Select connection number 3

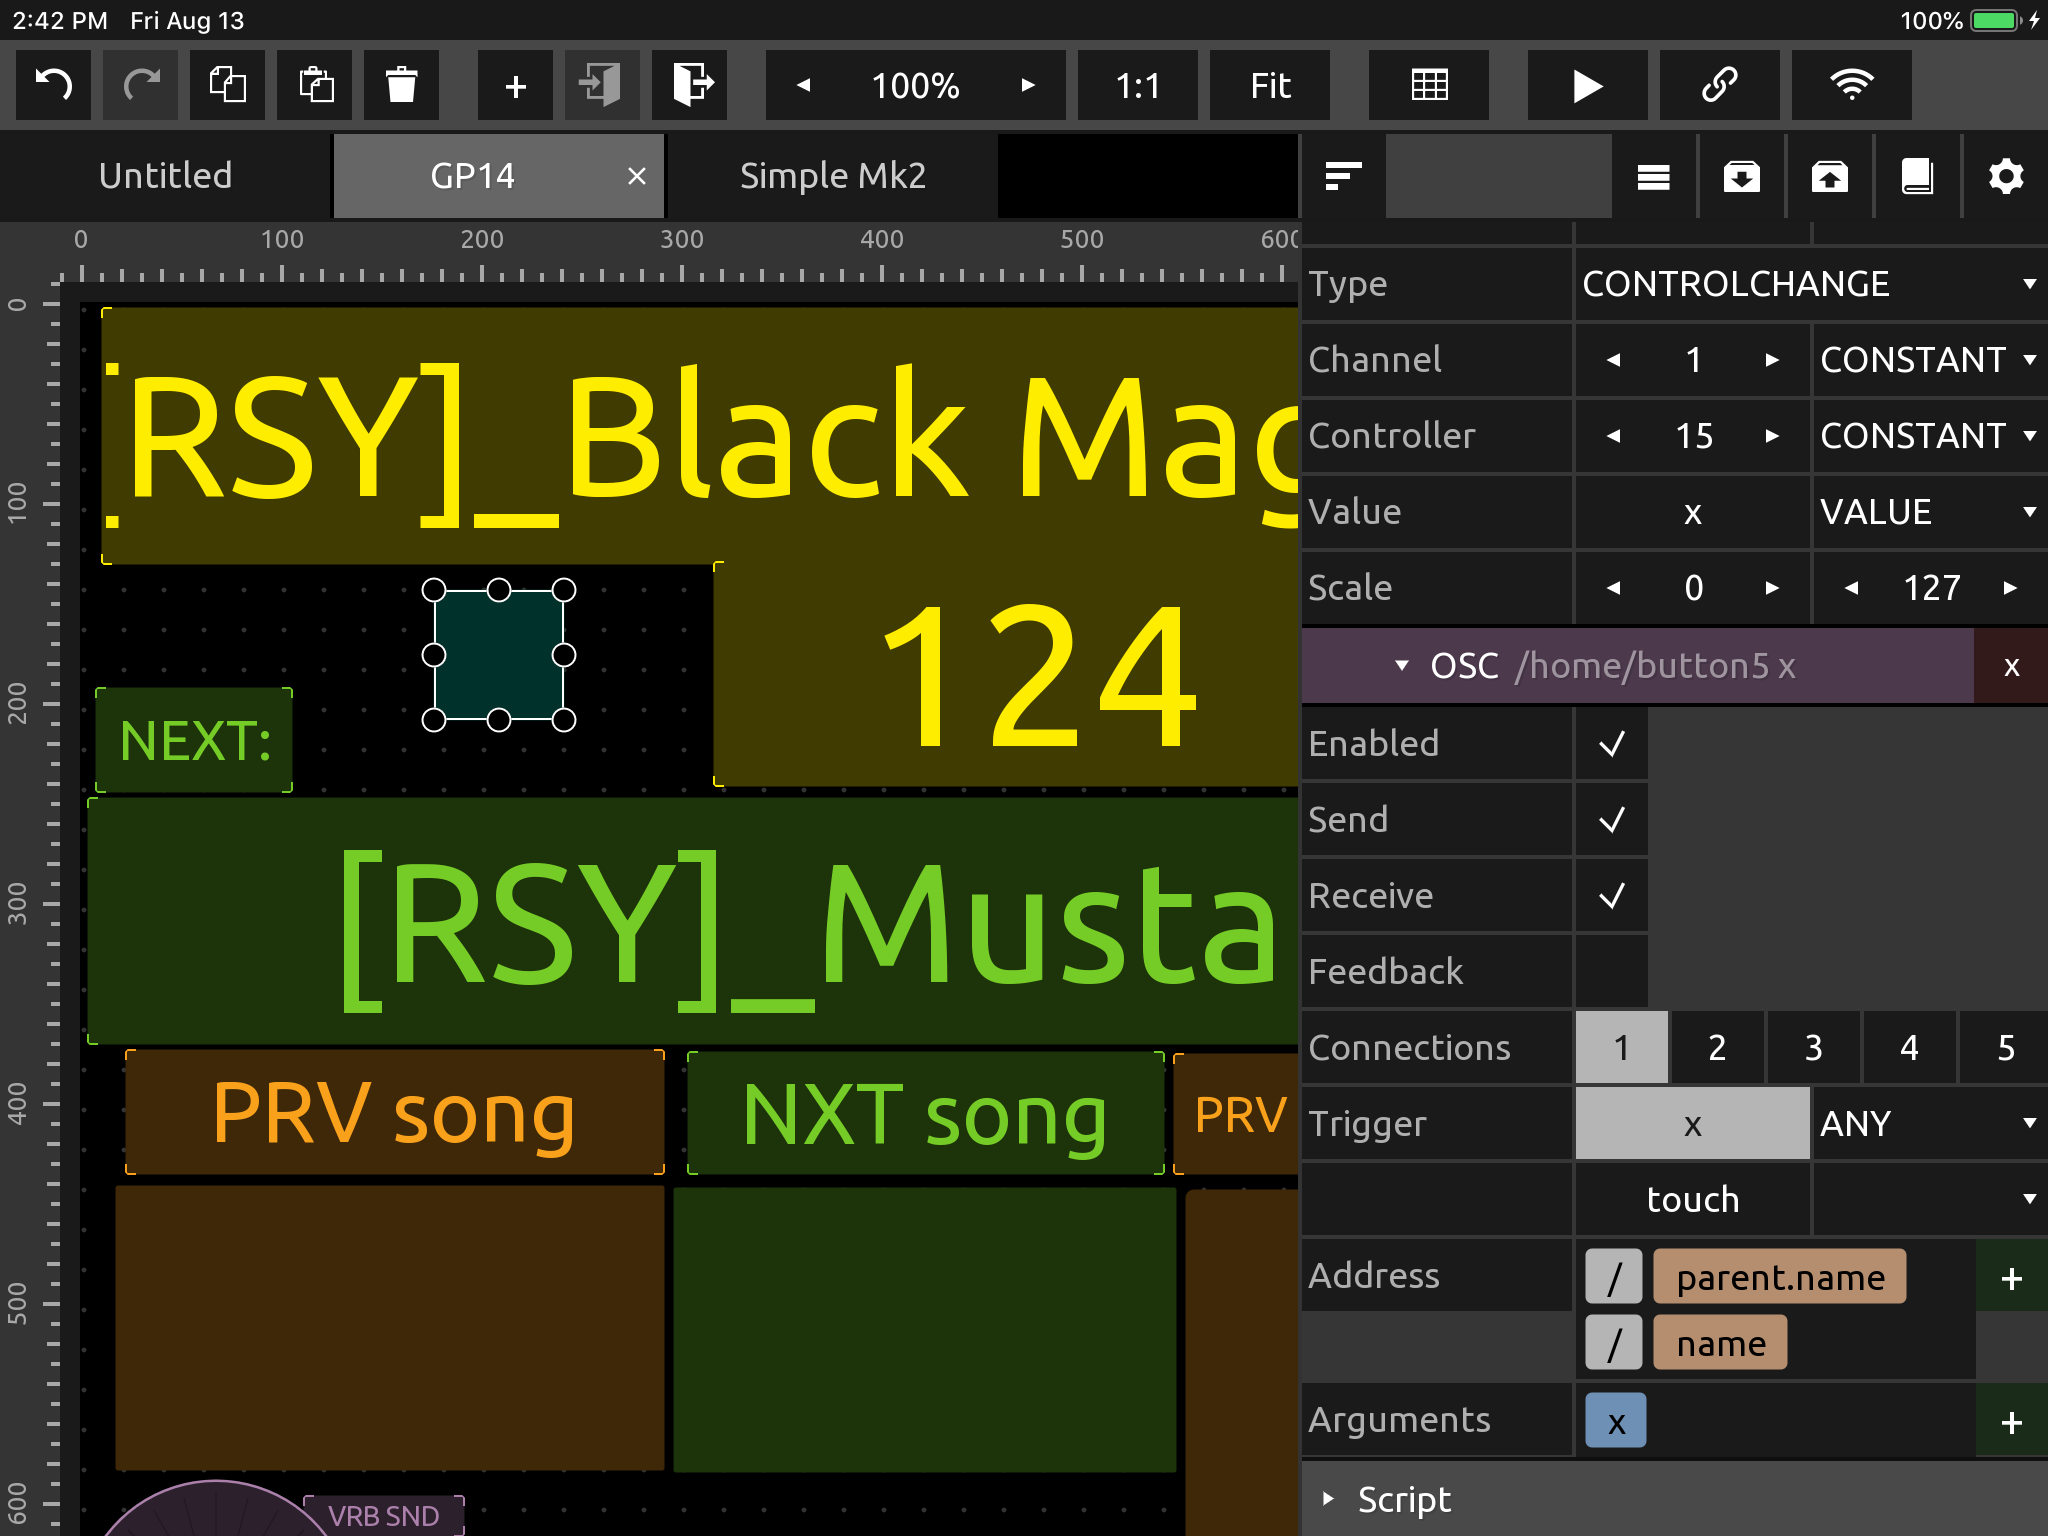pos(1813,1048)
